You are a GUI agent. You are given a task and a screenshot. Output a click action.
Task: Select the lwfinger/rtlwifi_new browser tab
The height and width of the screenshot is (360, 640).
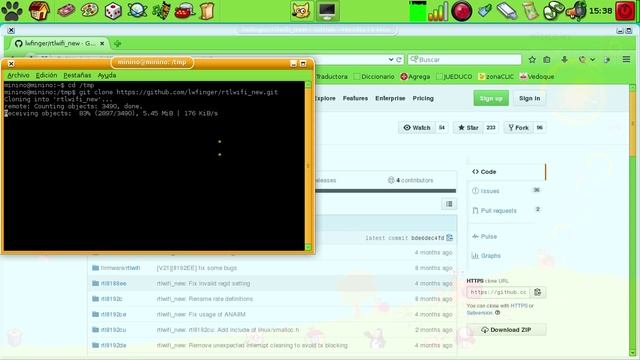click(60, 43)
